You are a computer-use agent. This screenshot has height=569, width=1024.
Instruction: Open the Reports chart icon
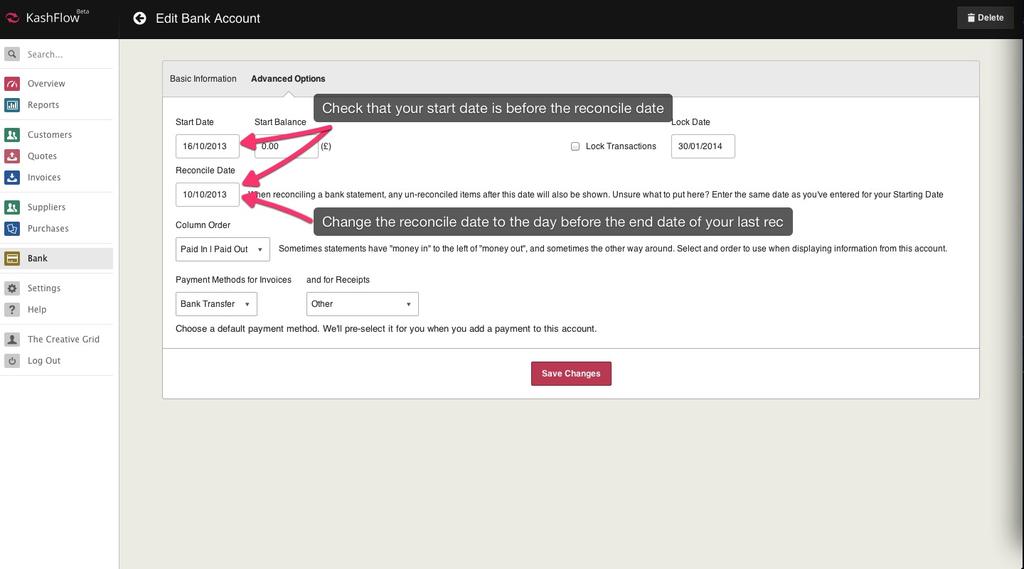coord(12,105)
